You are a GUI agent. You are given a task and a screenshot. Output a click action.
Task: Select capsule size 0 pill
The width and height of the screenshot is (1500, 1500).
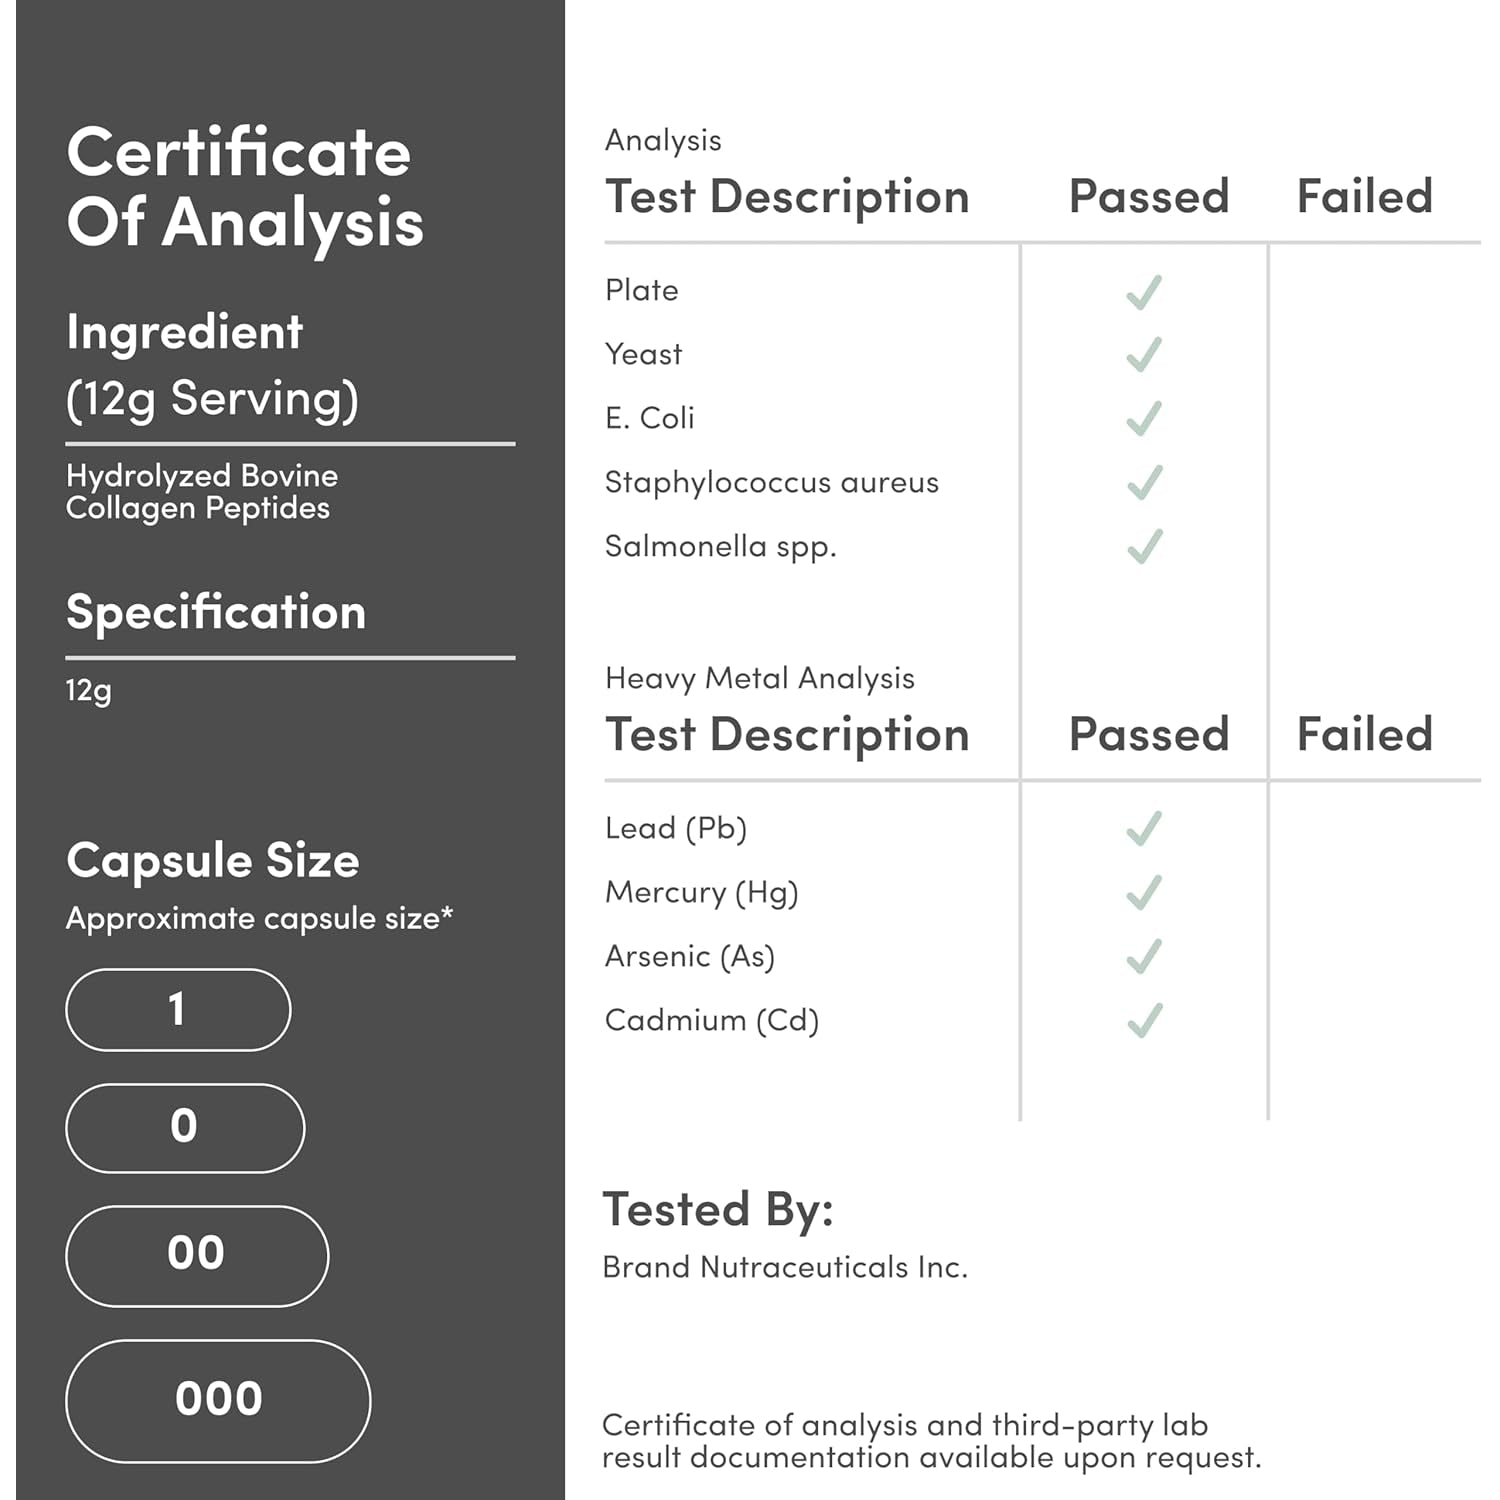coord(185,1128)
